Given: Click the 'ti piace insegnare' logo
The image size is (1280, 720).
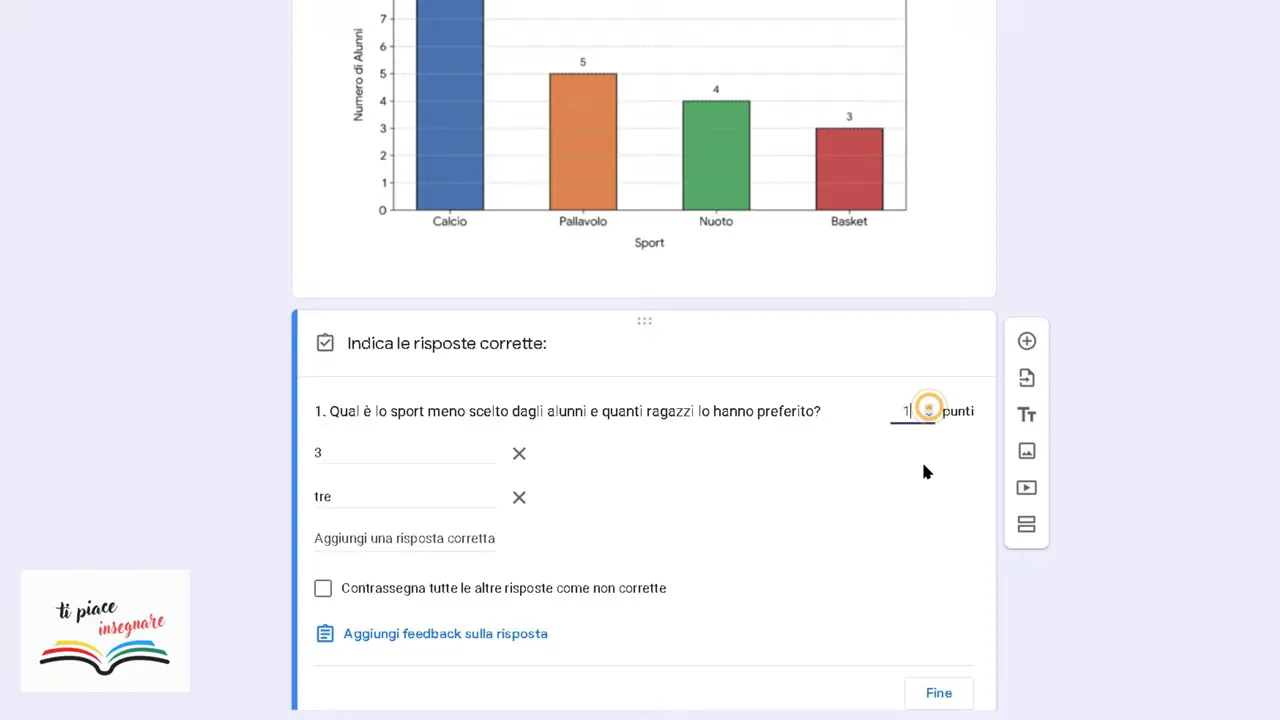Looking at the screenshot, I should [105, 631].
